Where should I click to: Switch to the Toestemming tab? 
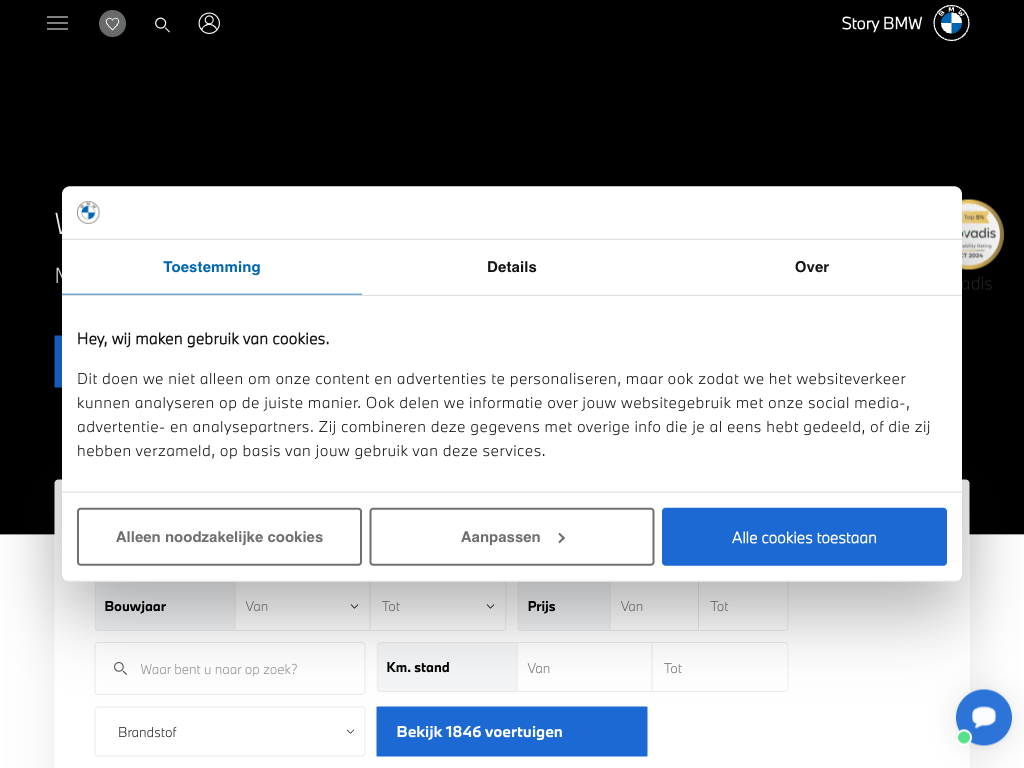click(212, 267)
